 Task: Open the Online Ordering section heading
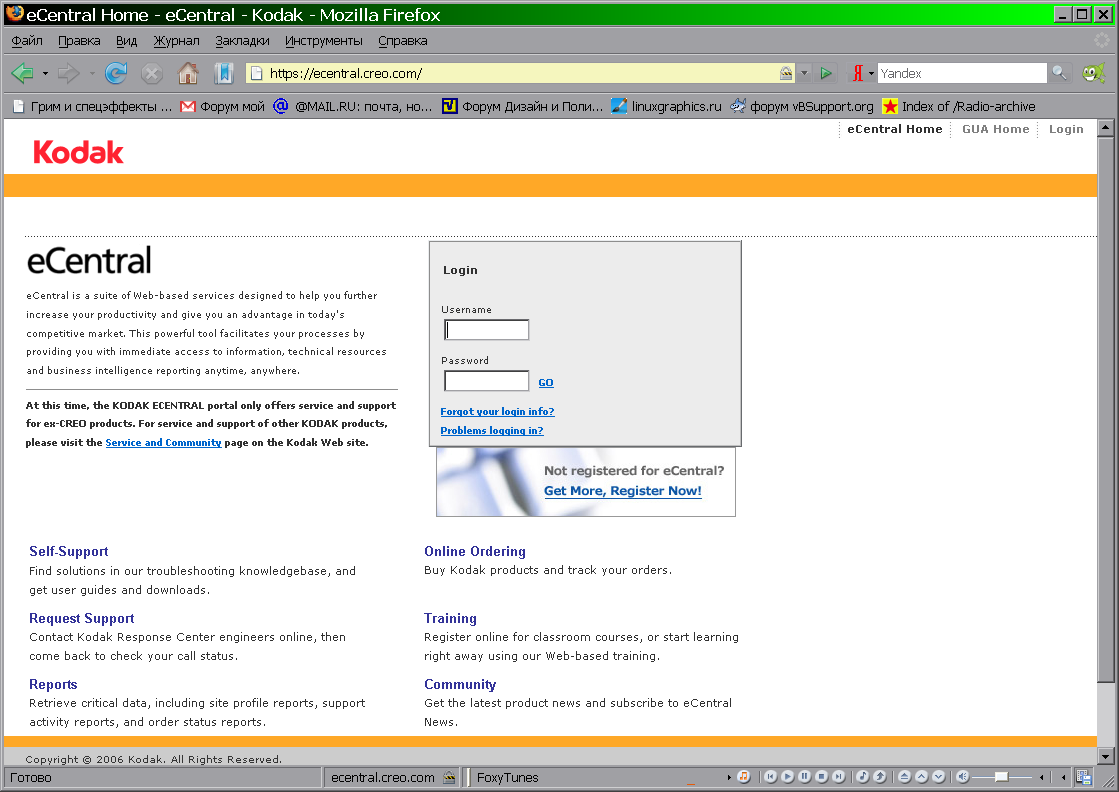(475, 552)
